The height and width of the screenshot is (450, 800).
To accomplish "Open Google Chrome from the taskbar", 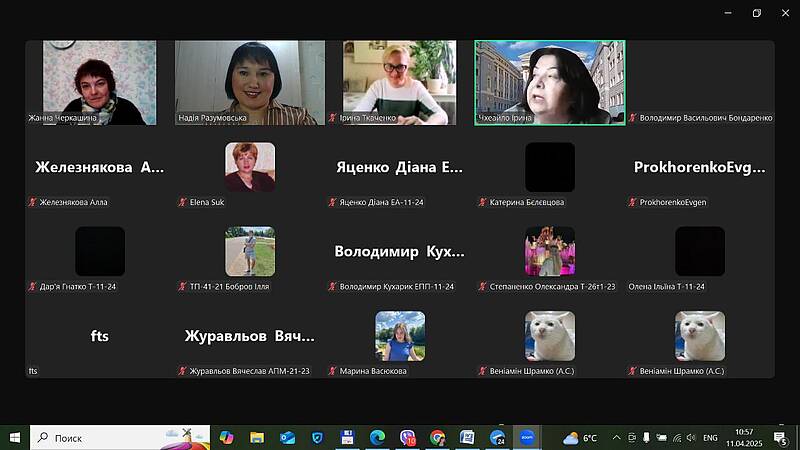I will (x=437, y=437).
